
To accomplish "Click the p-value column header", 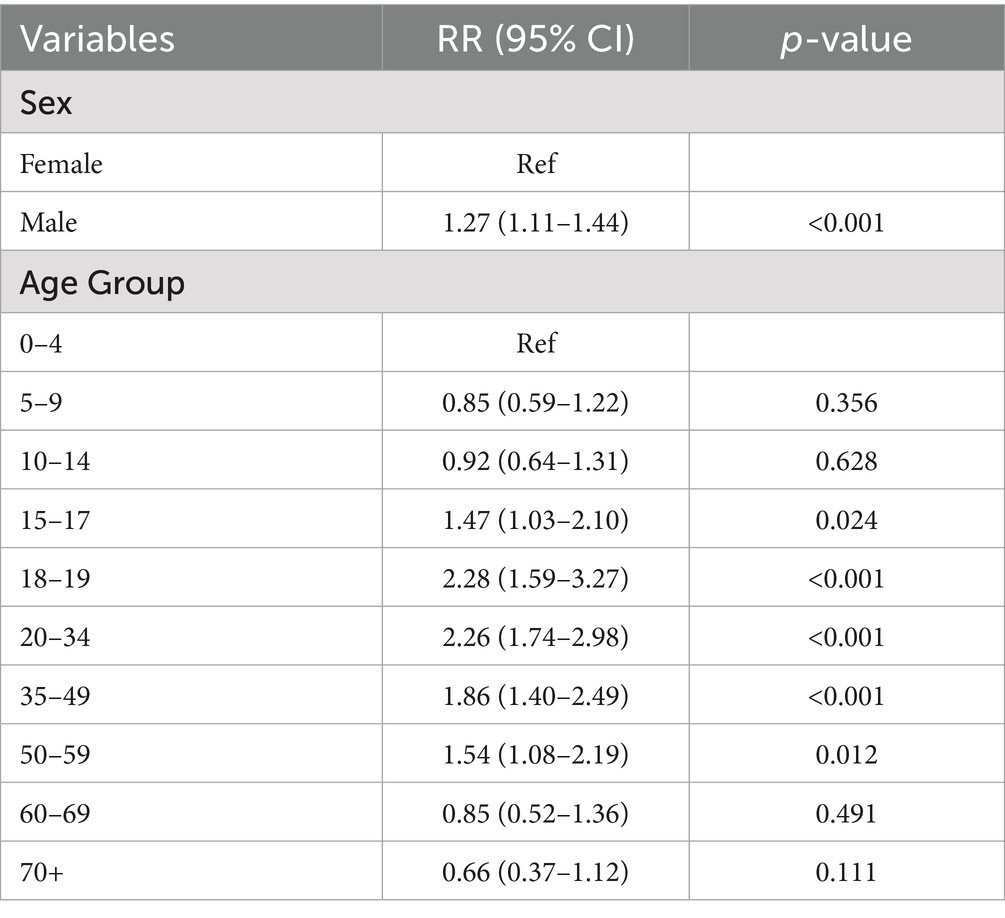I will click(x=846, y=38).
